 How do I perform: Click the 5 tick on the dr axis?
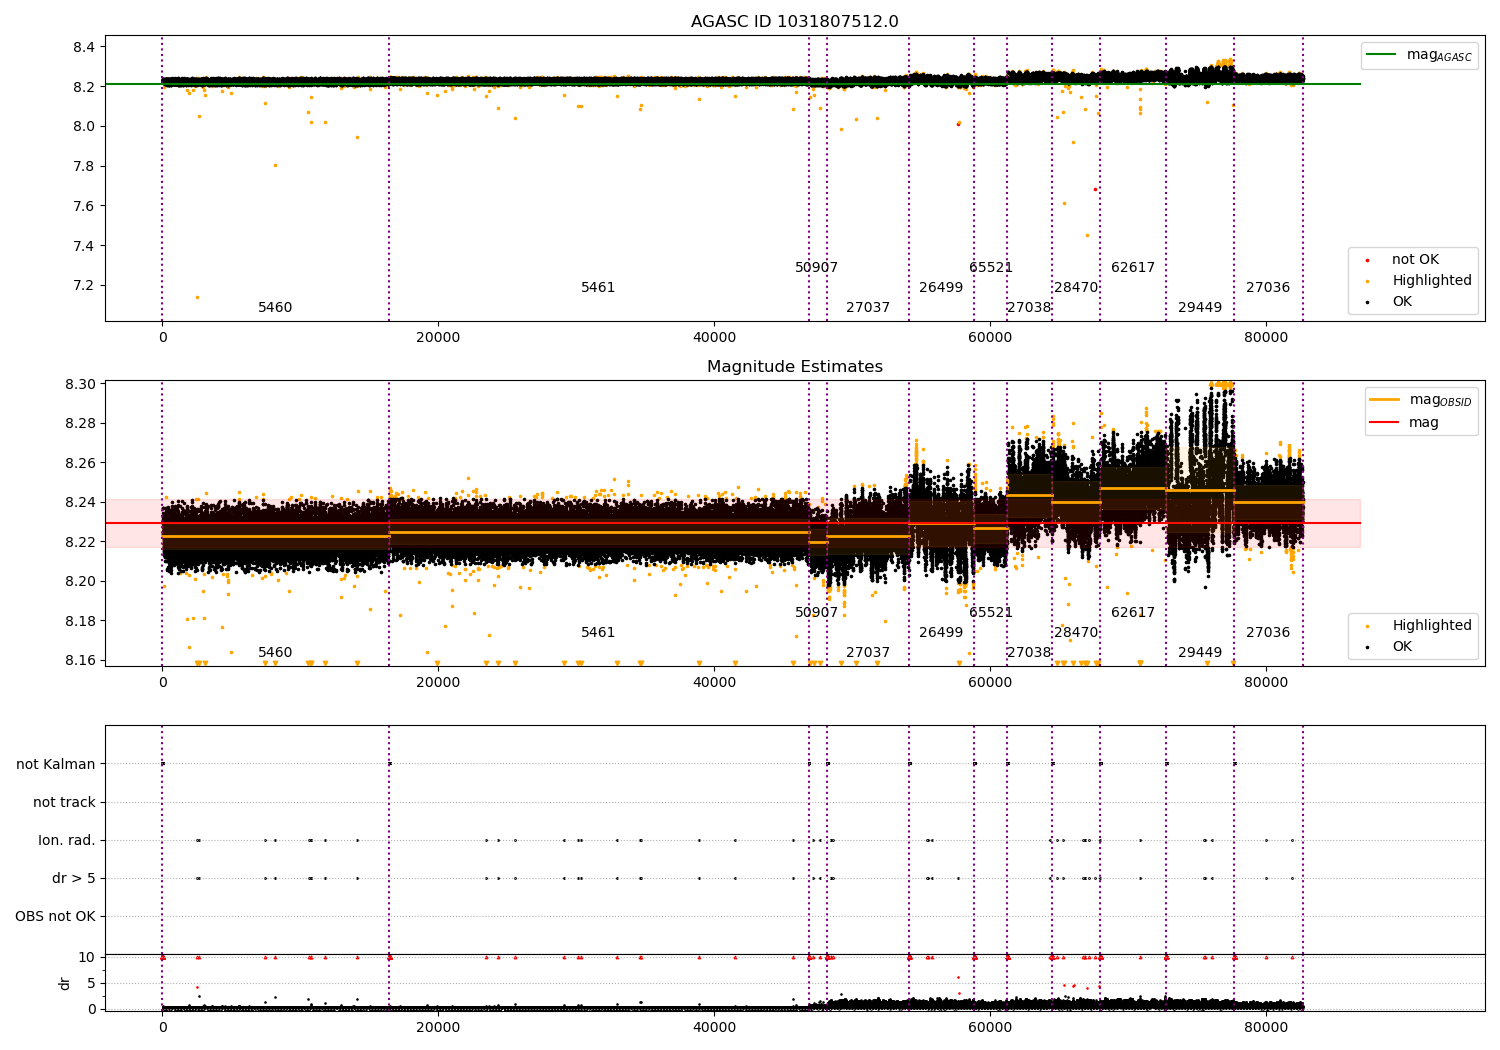tap(91, 983)
